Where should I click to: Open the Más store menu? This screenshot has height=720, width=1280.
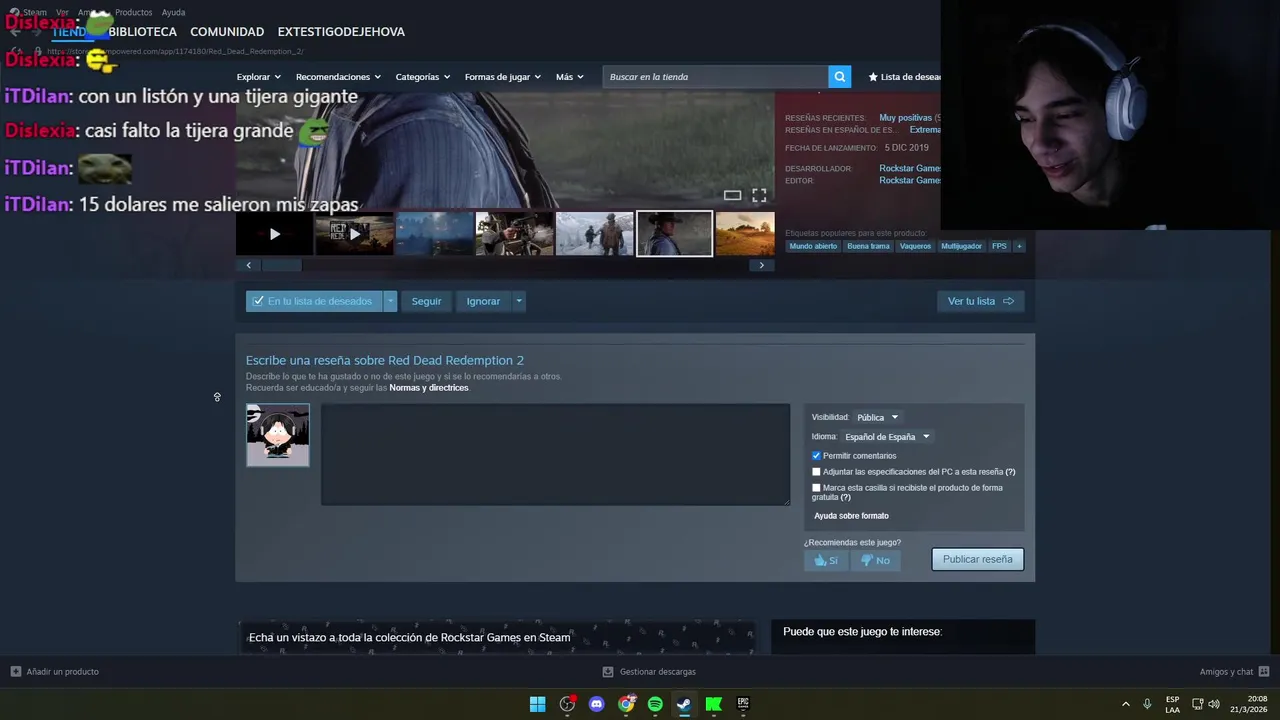click(570, 77)
